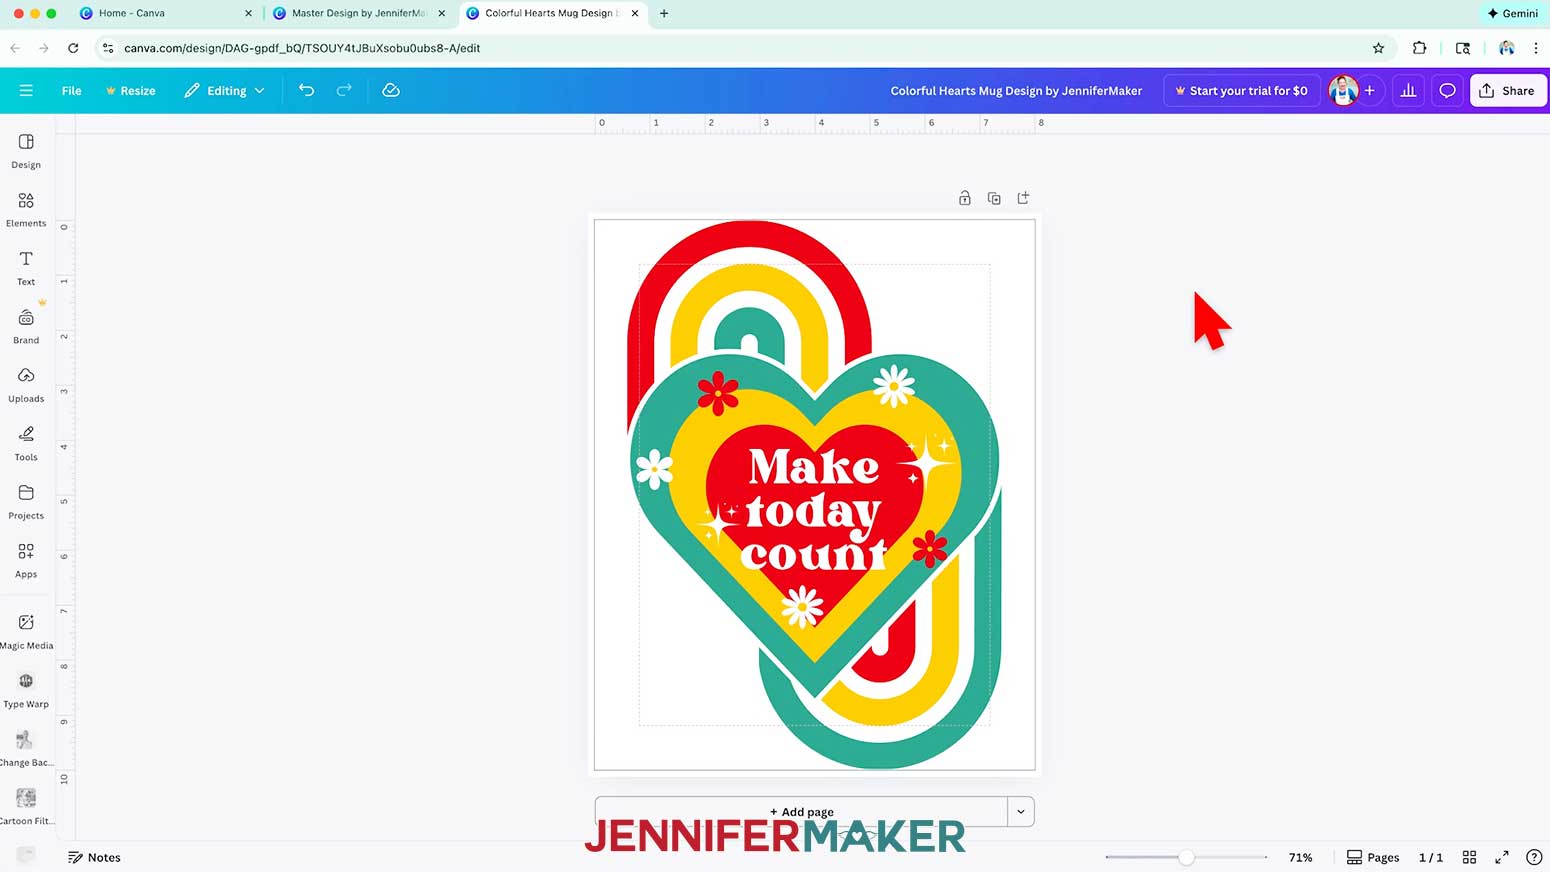Open the Resize menu
The image size is (1550, 872).
coord(131,90)
